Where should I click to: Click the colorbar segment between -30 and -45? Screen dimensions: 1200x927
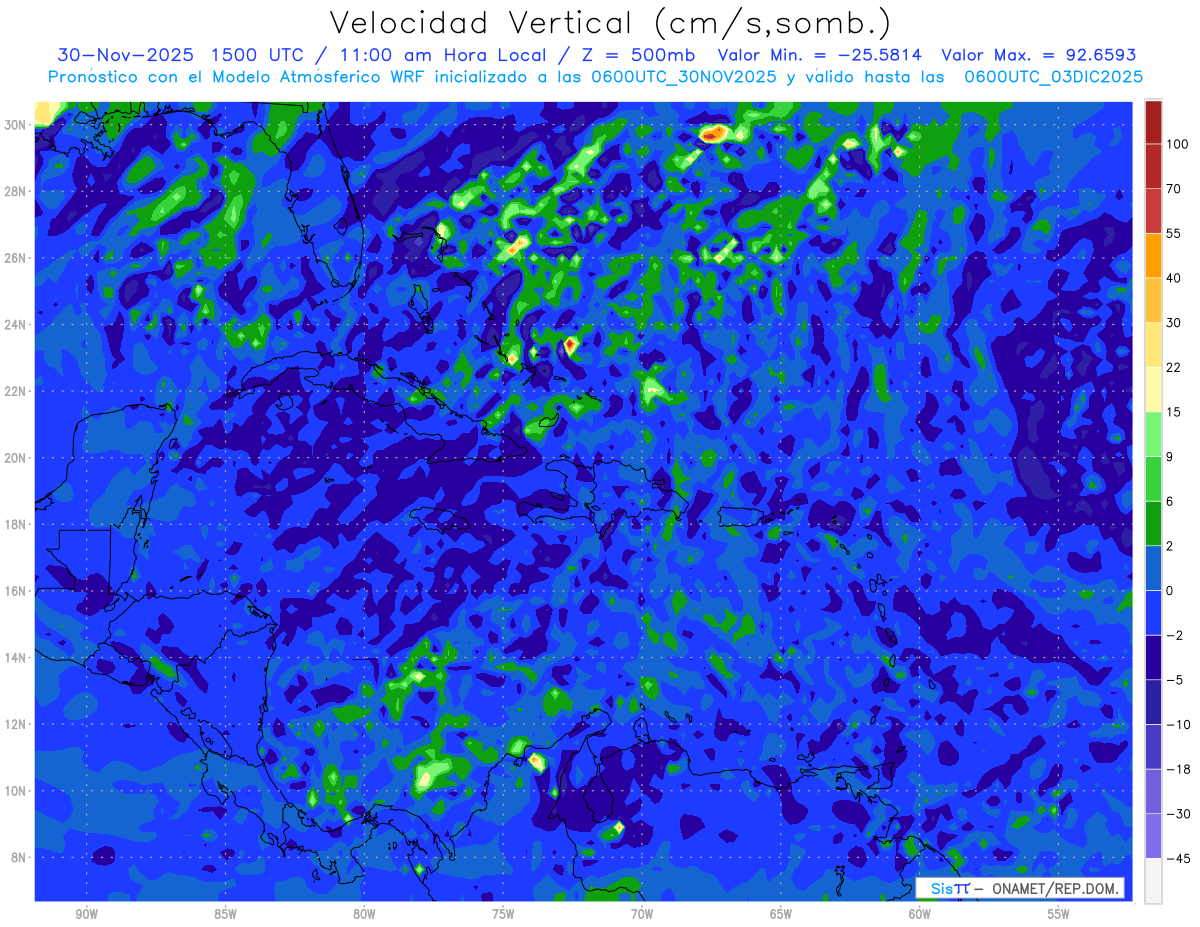click(1153, 837)
